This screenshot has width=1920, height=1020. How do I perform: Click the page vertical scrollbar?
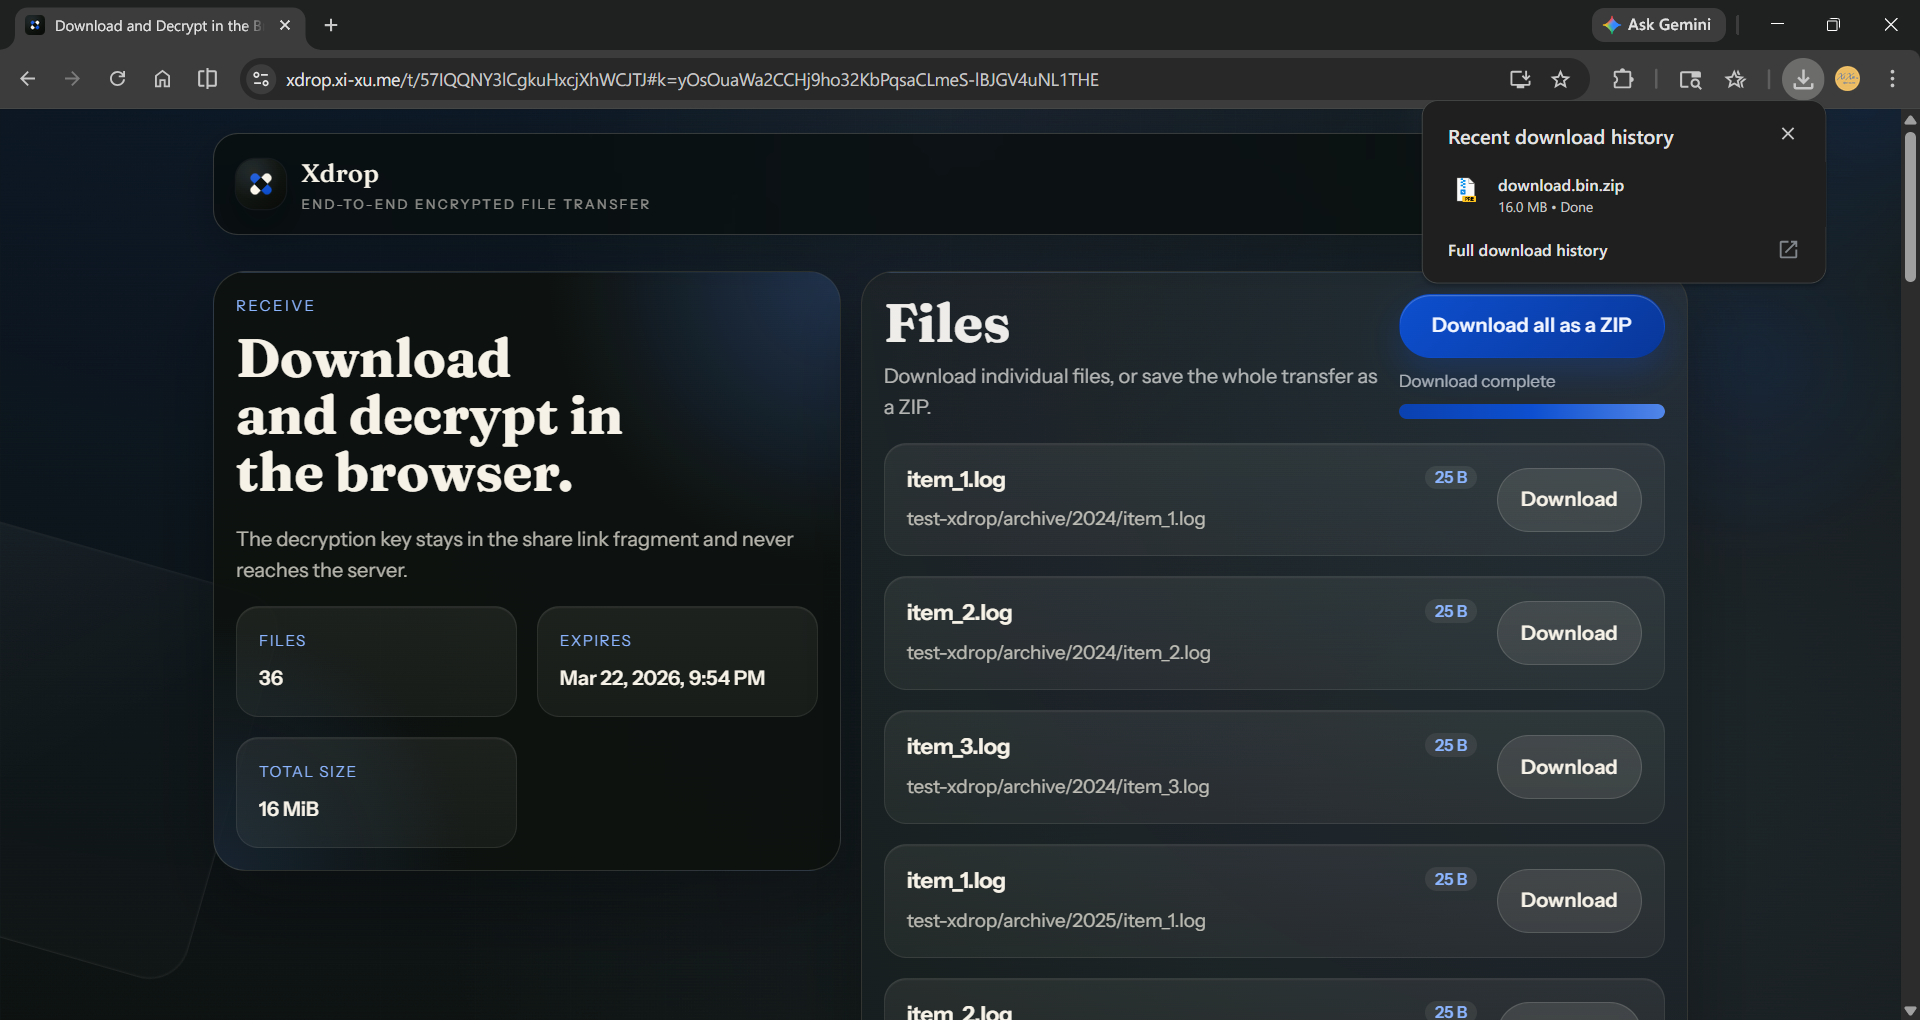pyautogui.click(x=1910, y=205)
